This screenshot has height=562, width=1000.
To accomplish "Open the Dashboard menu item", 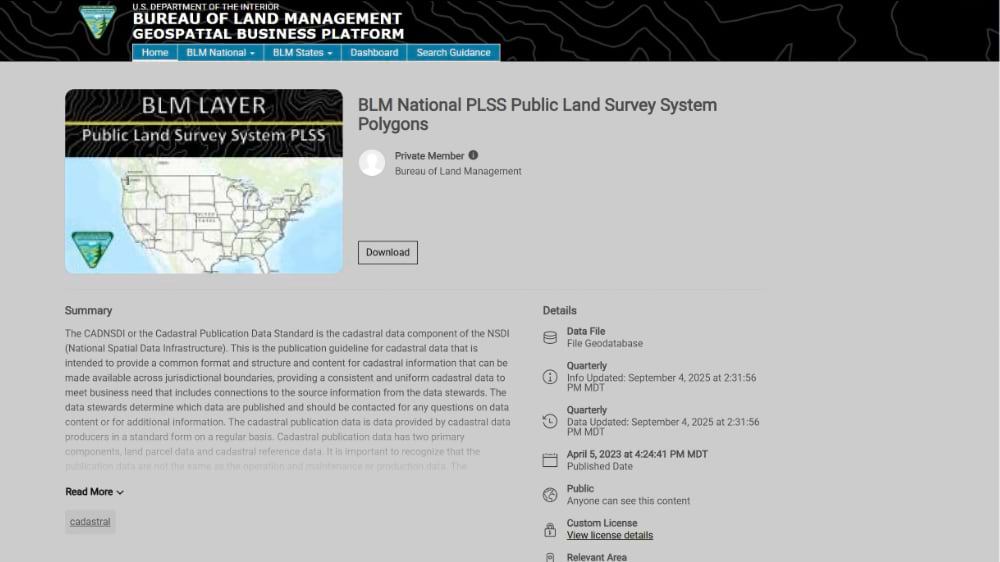I will (x=374, y=52).
